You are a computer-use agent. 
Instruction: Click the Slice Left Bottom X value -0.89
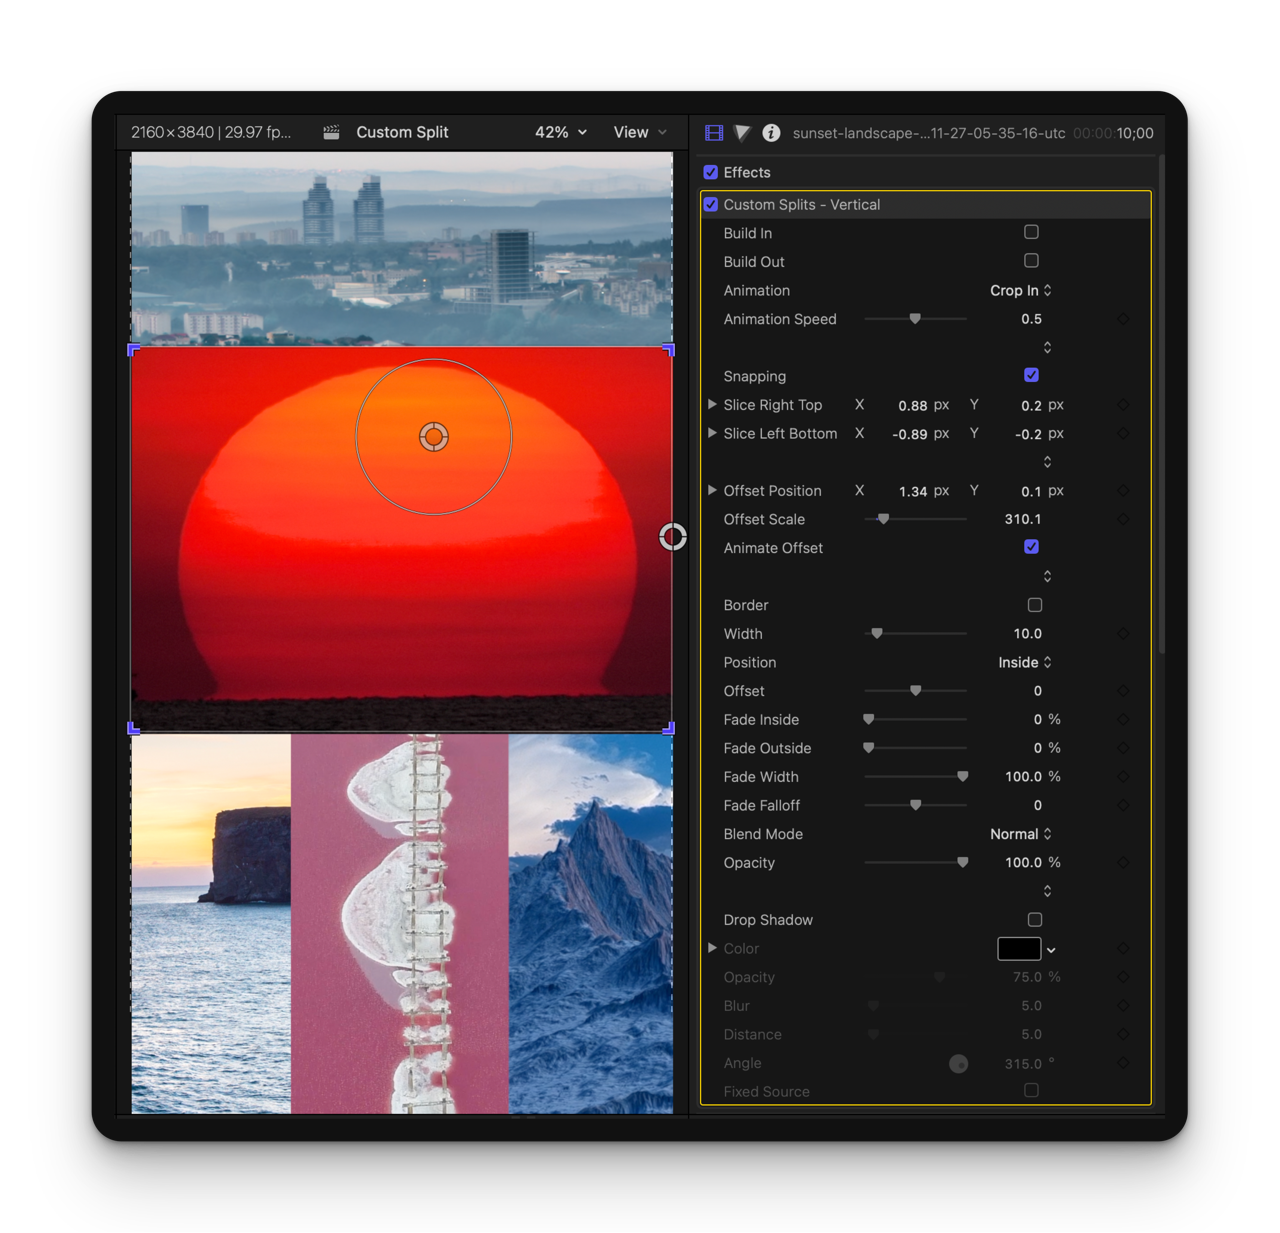click(x=909, y=434)
